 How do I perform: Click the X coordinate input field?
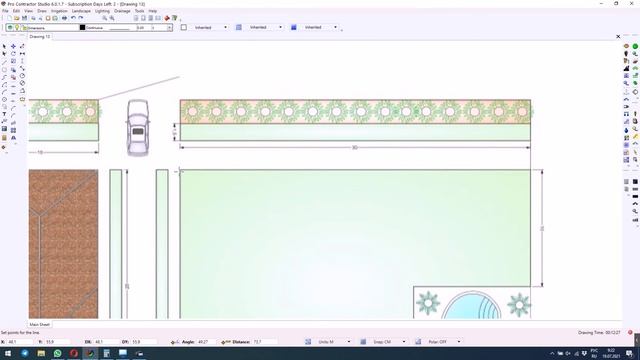click(20, 342)
